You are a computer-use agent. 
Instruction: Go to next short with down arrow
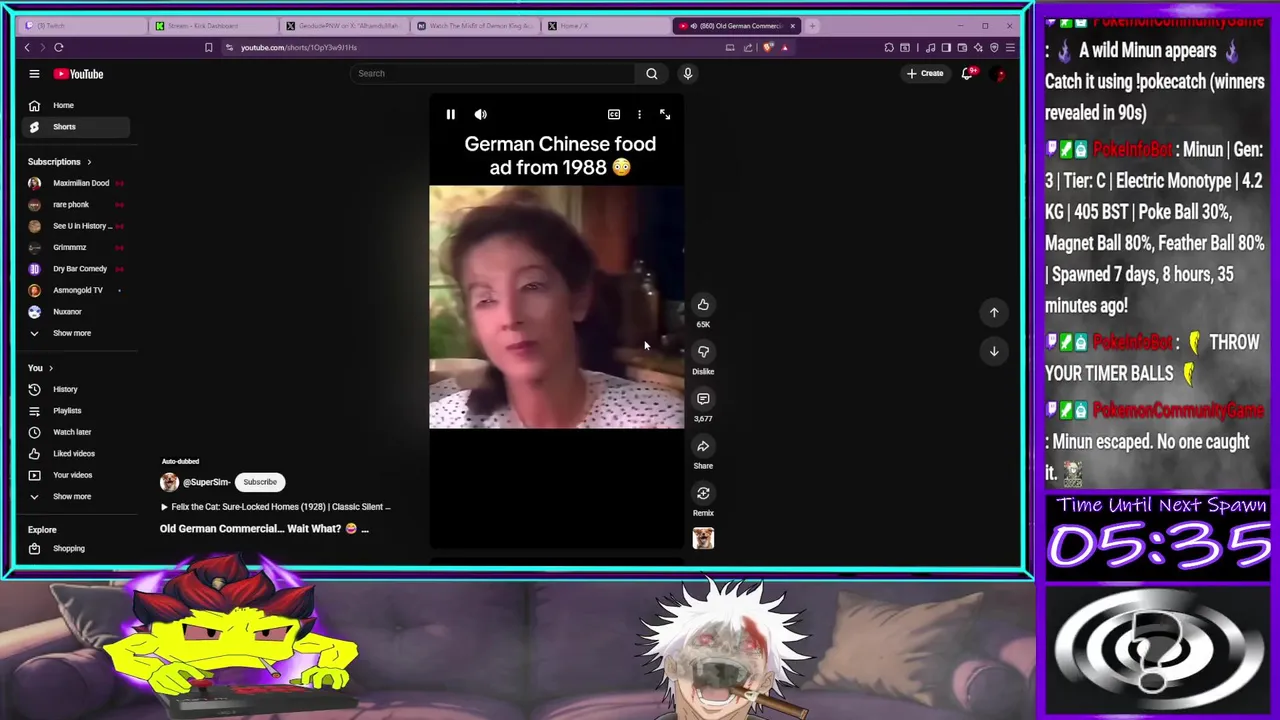tap(994, 351)
